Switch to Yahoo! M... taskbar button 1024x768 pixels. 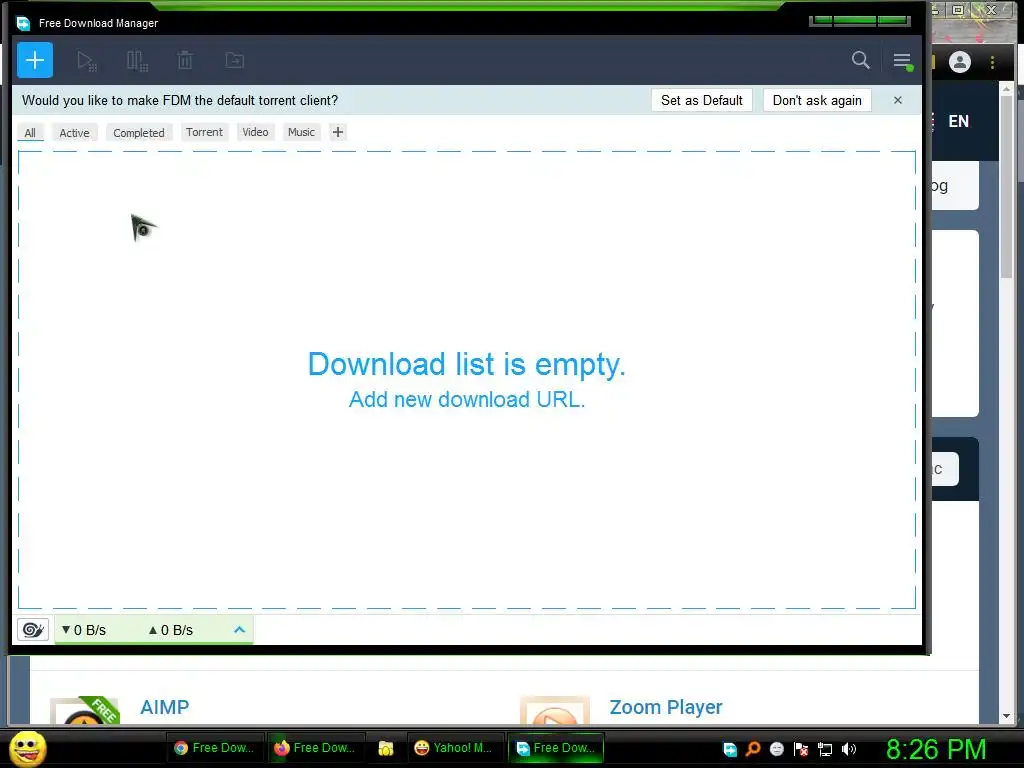click(454, 748)
